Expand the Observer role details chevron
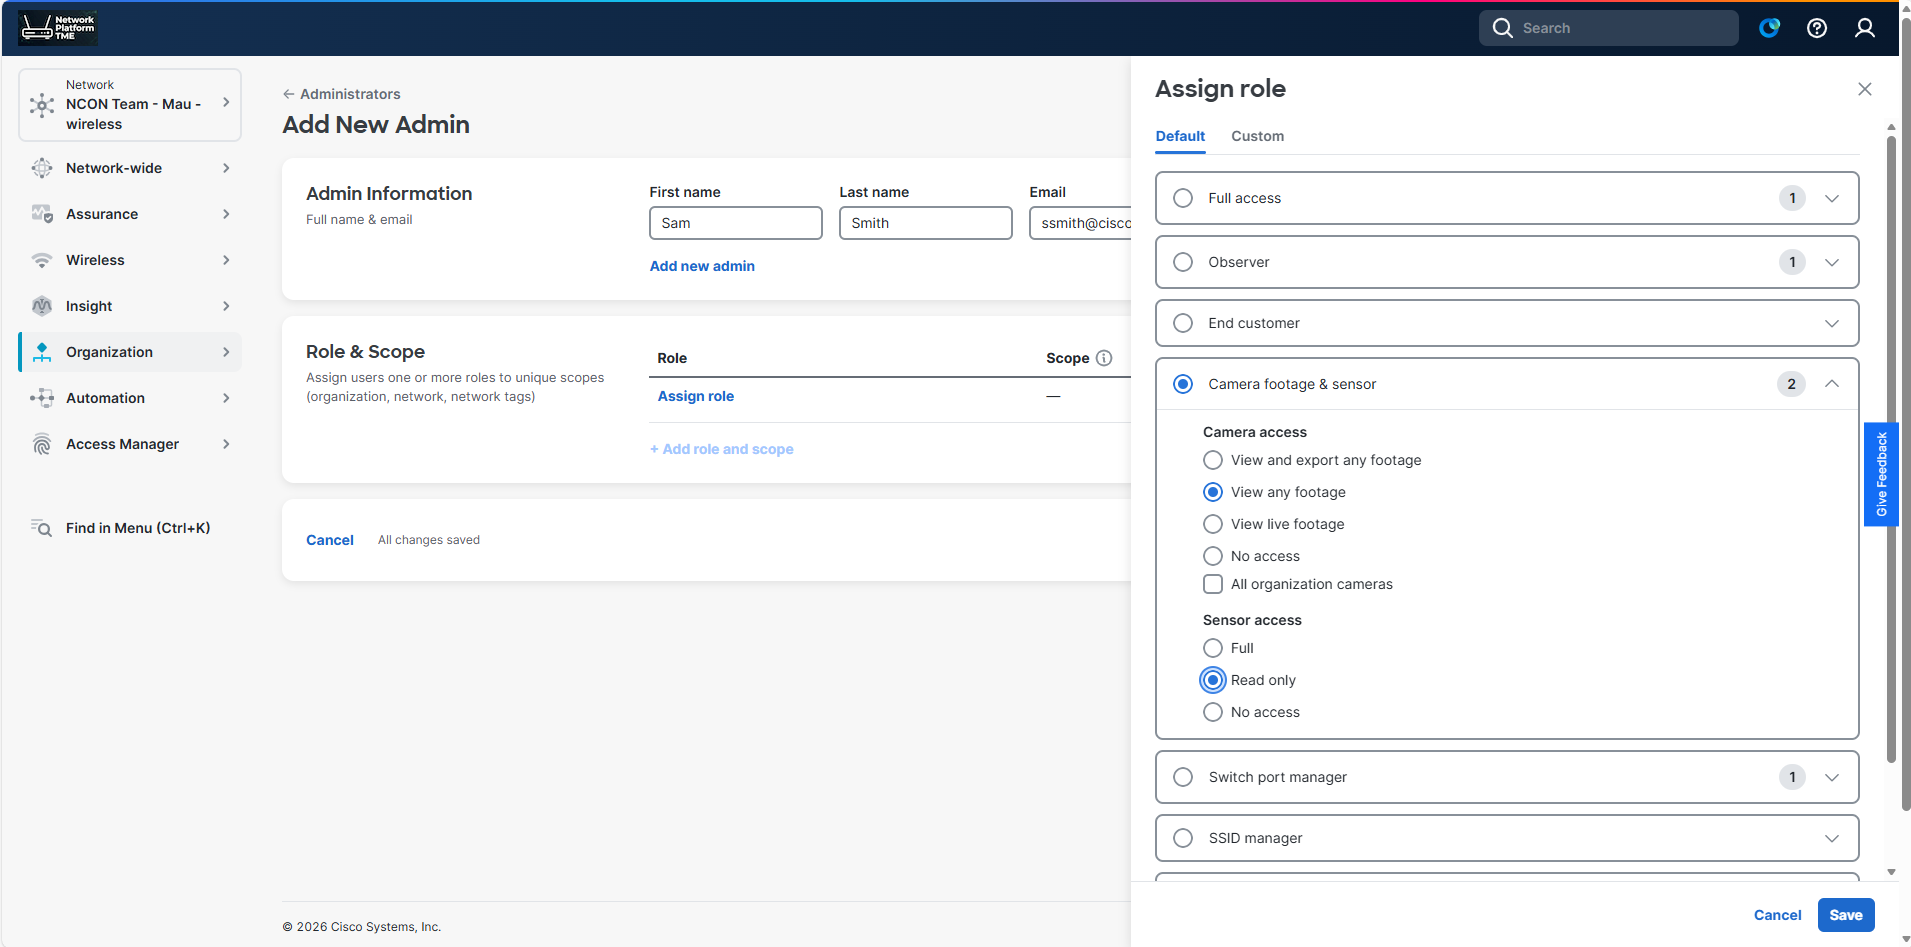 (1831, 262)
